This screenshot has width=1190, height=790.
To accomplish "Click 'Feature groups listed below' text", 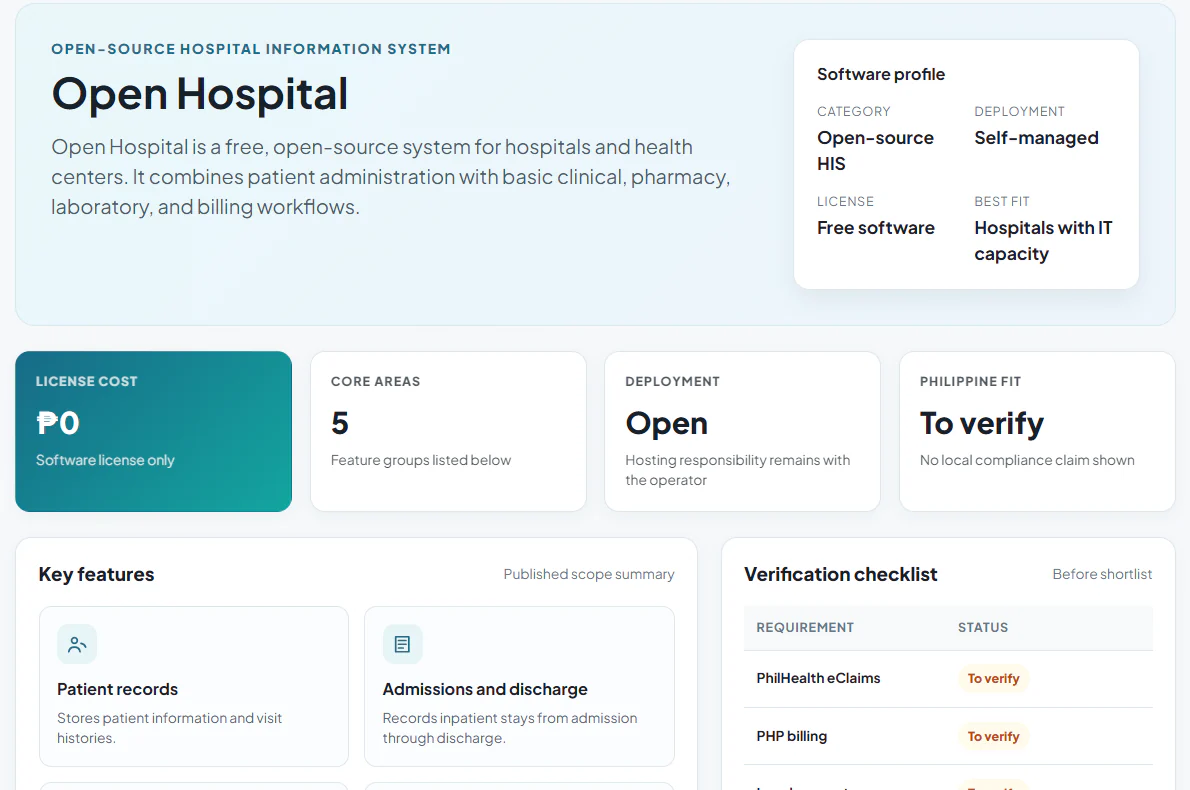I will tap(420, 460).
